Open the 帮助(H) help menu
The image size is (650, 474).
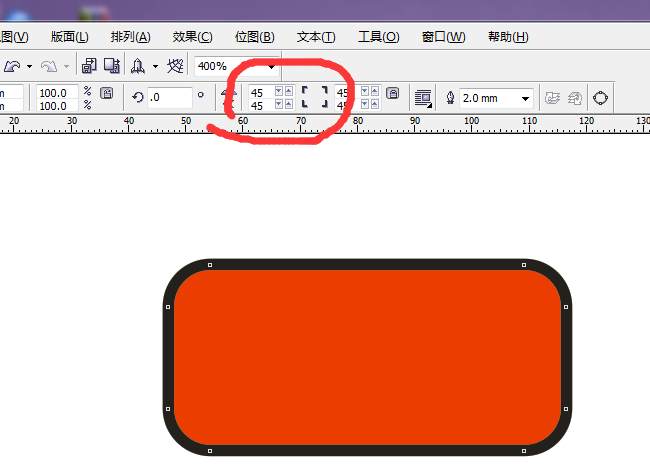[508, 37]
